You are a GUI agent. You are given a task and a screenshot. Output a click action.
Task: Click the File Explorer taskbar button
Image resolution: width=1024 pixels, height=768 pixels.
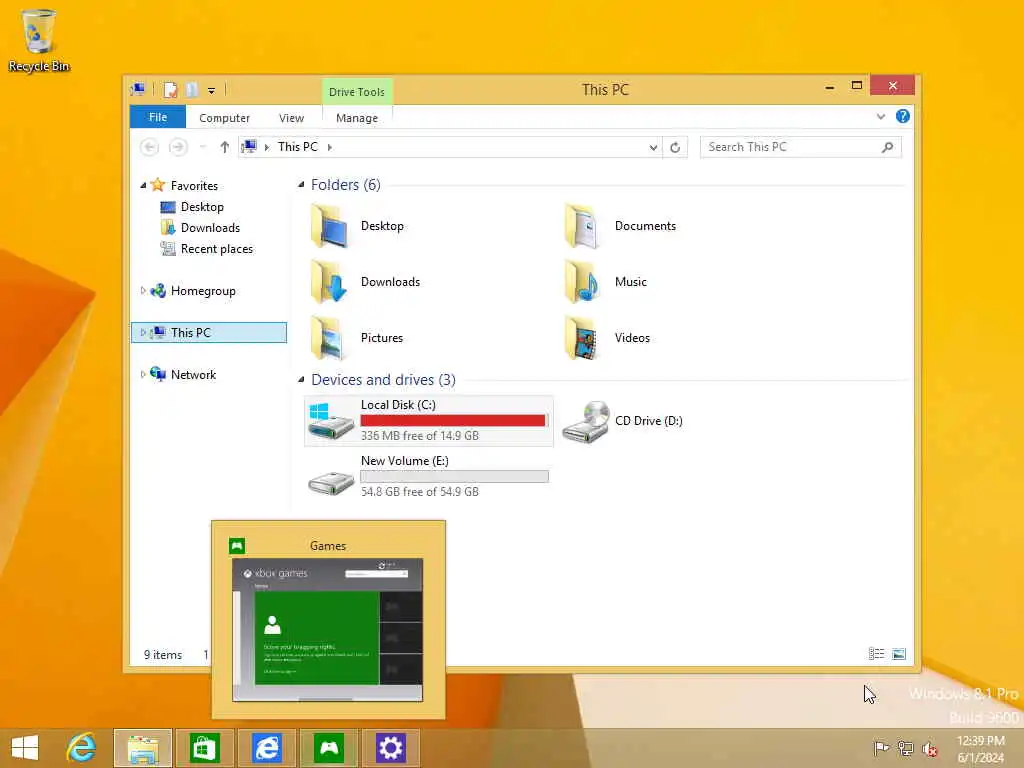coord(143,748)
